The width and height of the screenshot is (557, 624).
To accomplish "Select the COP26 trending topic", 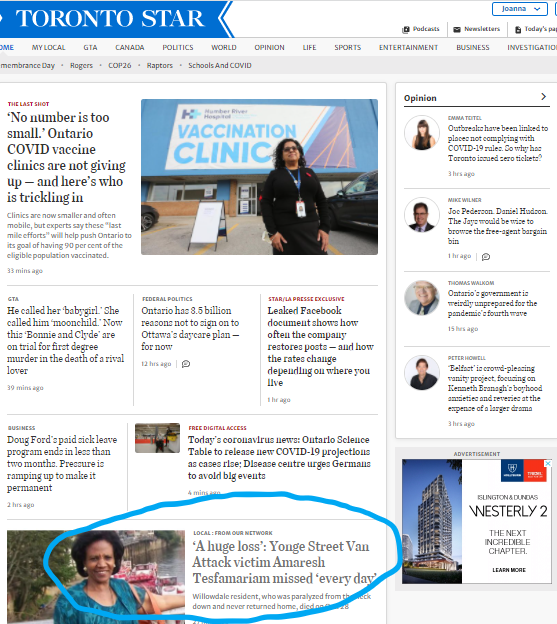I will pos(120,65).
